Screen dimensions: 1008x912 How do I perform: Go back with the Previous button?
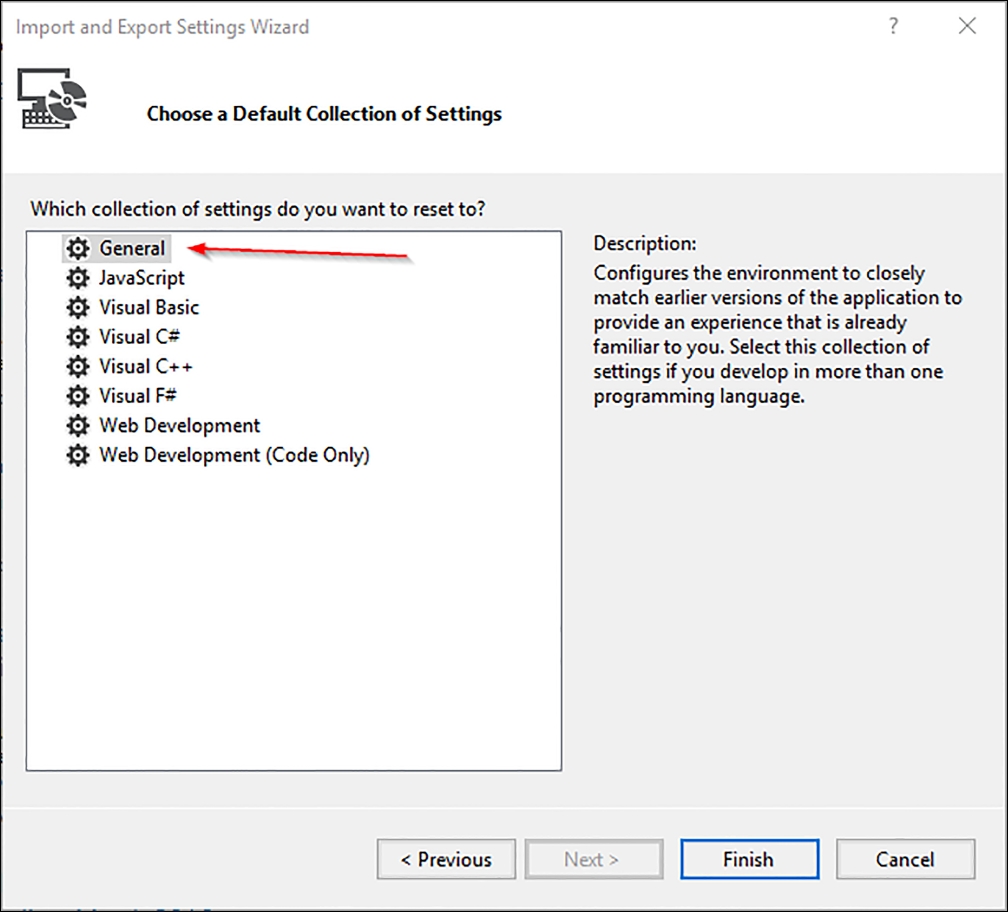point(446,859)
